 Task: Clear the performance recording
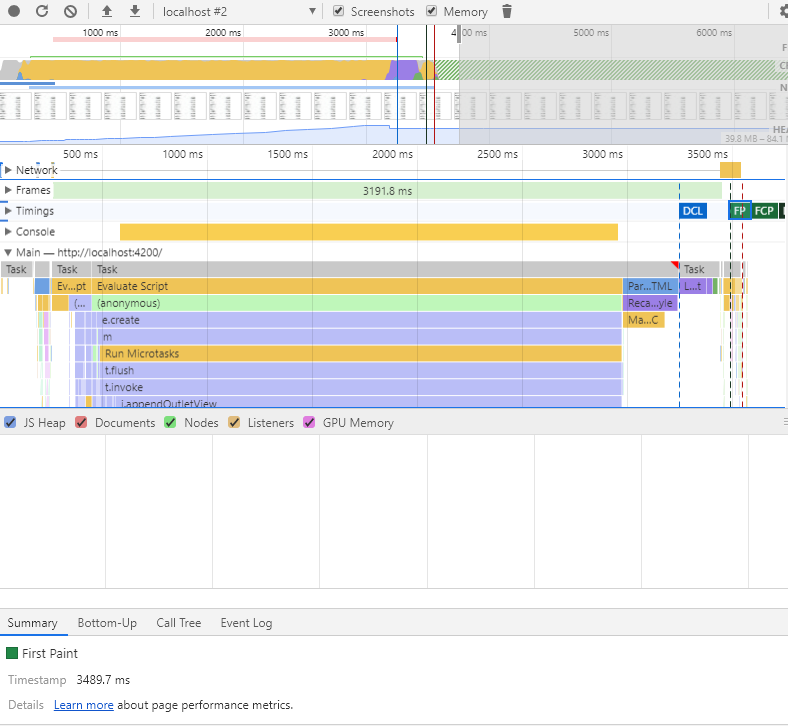coord(71,11)
